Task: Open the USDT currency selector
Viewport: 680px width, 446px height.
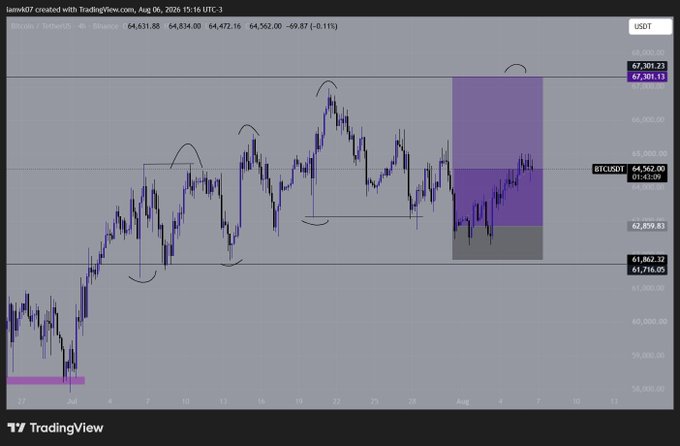Action: tap(650, 26)
